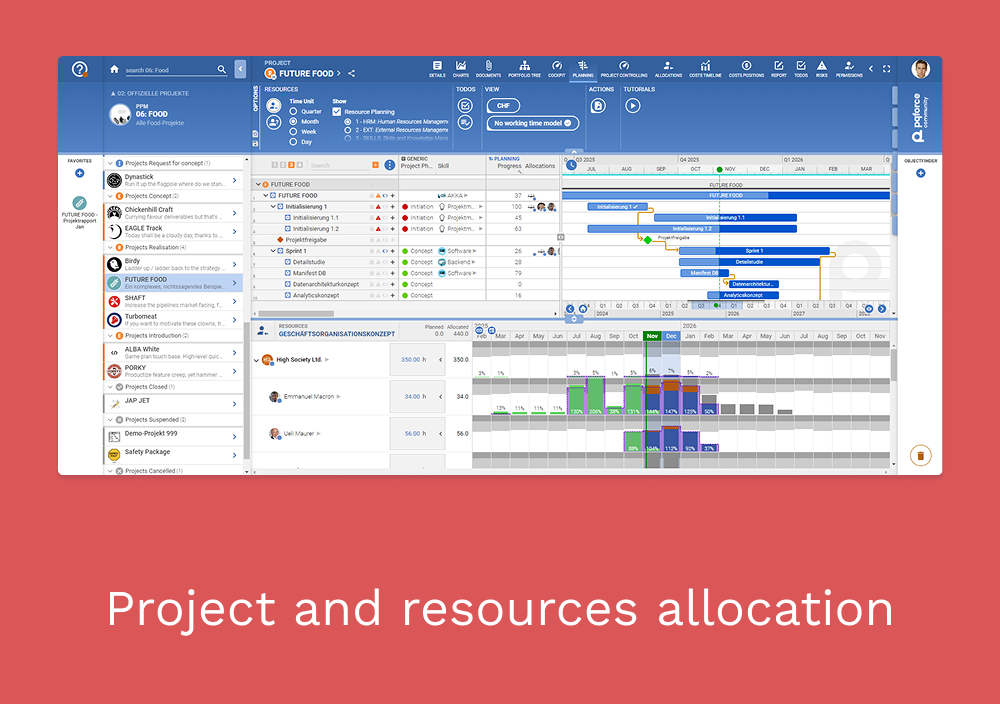Open the Portfolio Tree view

[x=524, y=68]
